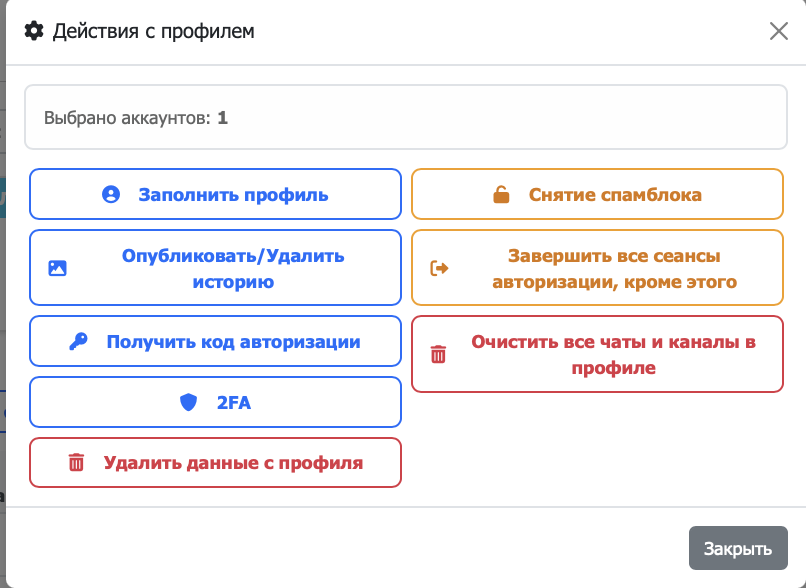The height and width of the screenshot is (588, 806).
Task: Click Удалить данные с профиля
Action: pyautogui.click(x=215, y=462)
